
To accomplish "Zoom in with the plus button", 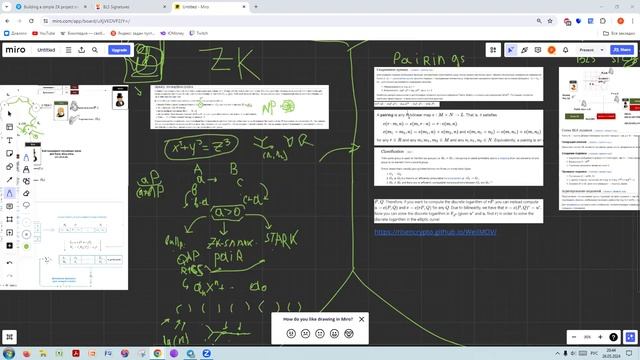I will (x=600, y=337).
